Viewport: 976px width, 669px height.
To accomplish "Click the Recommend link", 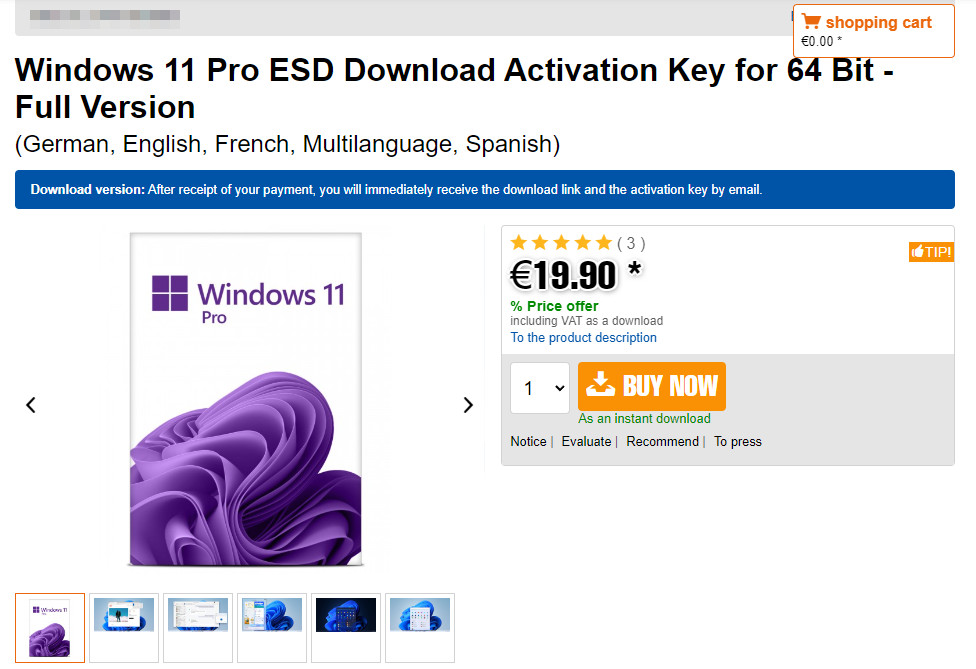I will [x=662, y=442].
